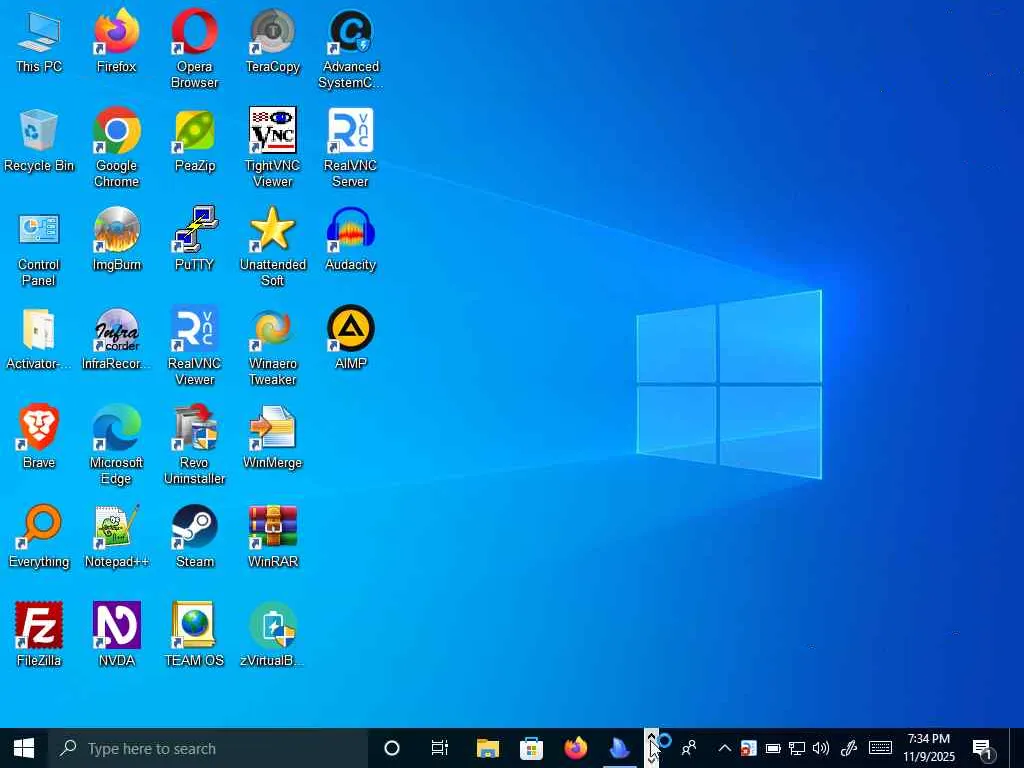Click the taskbar search box
Screen dimensions: 1024x768
point(208,748)
